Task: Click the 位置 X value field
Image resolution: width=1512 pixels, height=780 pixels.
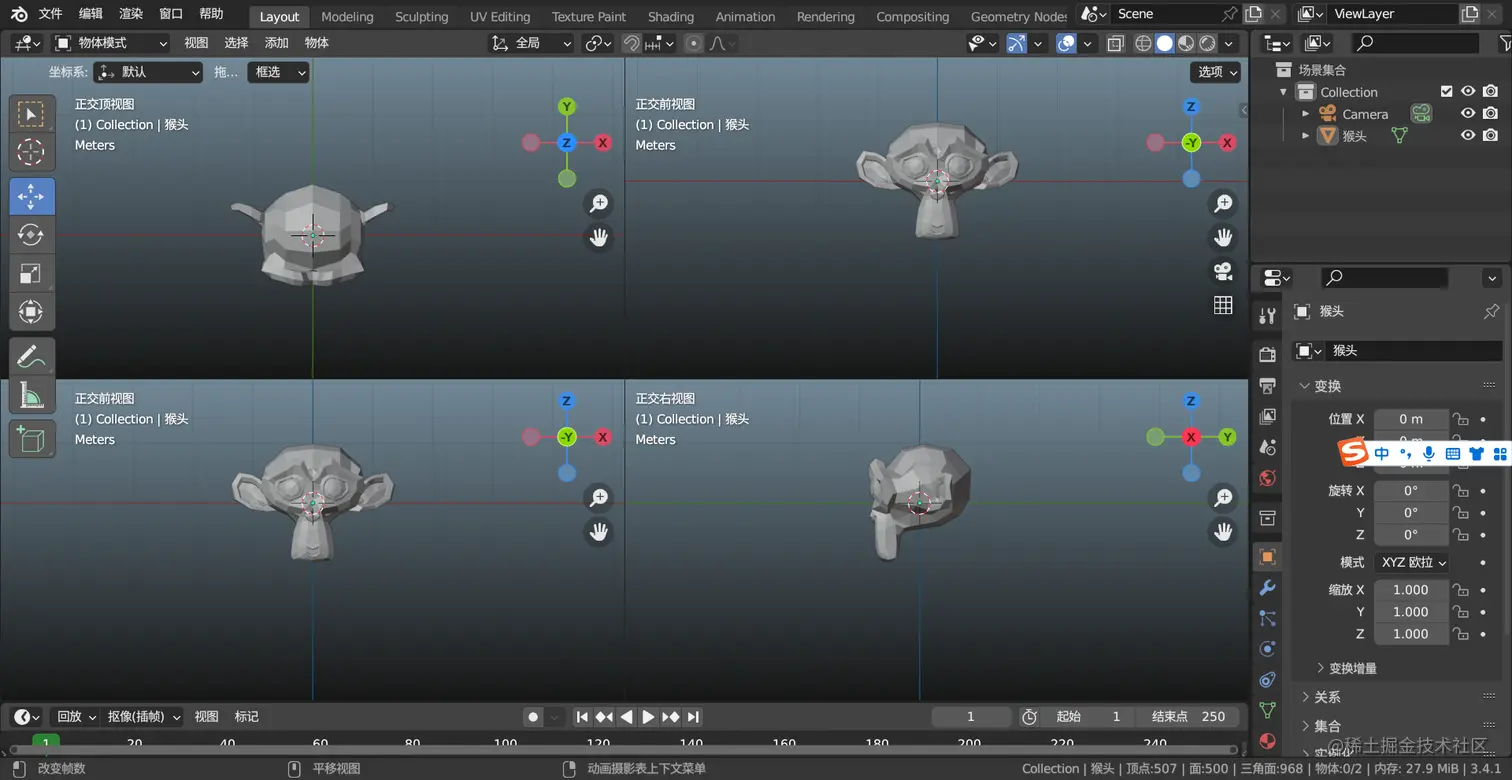Action: [x=1411, y=419]
